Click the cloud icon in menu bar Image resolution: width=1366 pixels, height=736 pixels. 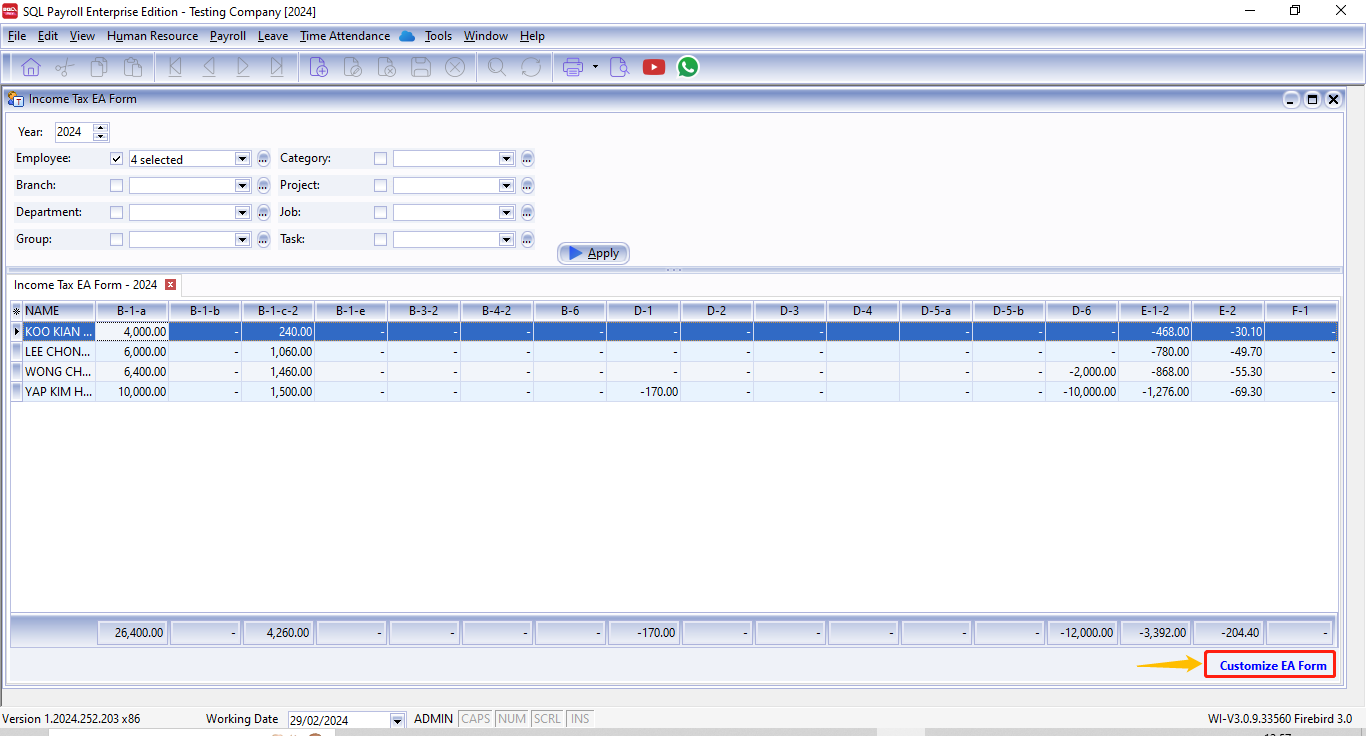tap(407, 36)
